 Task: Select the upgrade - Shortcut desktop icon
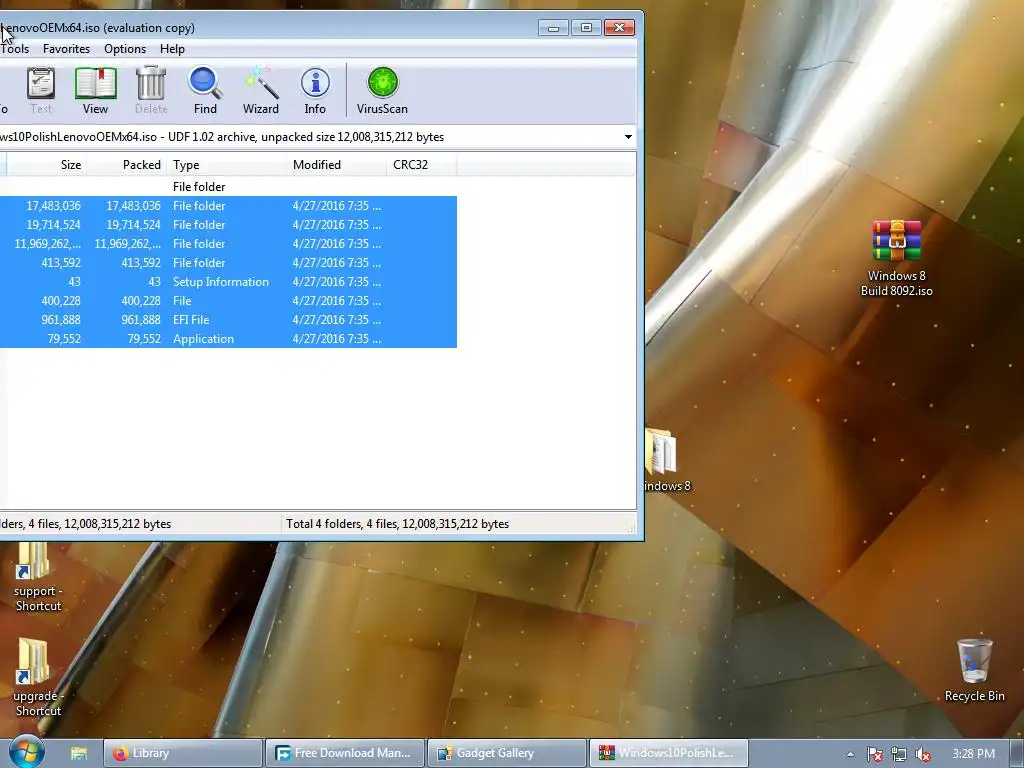(x=38, y=678)
